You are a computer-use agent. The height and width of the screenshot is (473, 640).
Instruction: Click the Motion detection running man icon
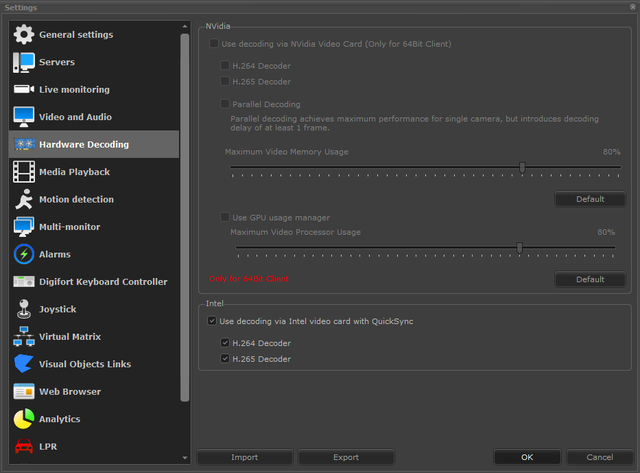point(24,199)
